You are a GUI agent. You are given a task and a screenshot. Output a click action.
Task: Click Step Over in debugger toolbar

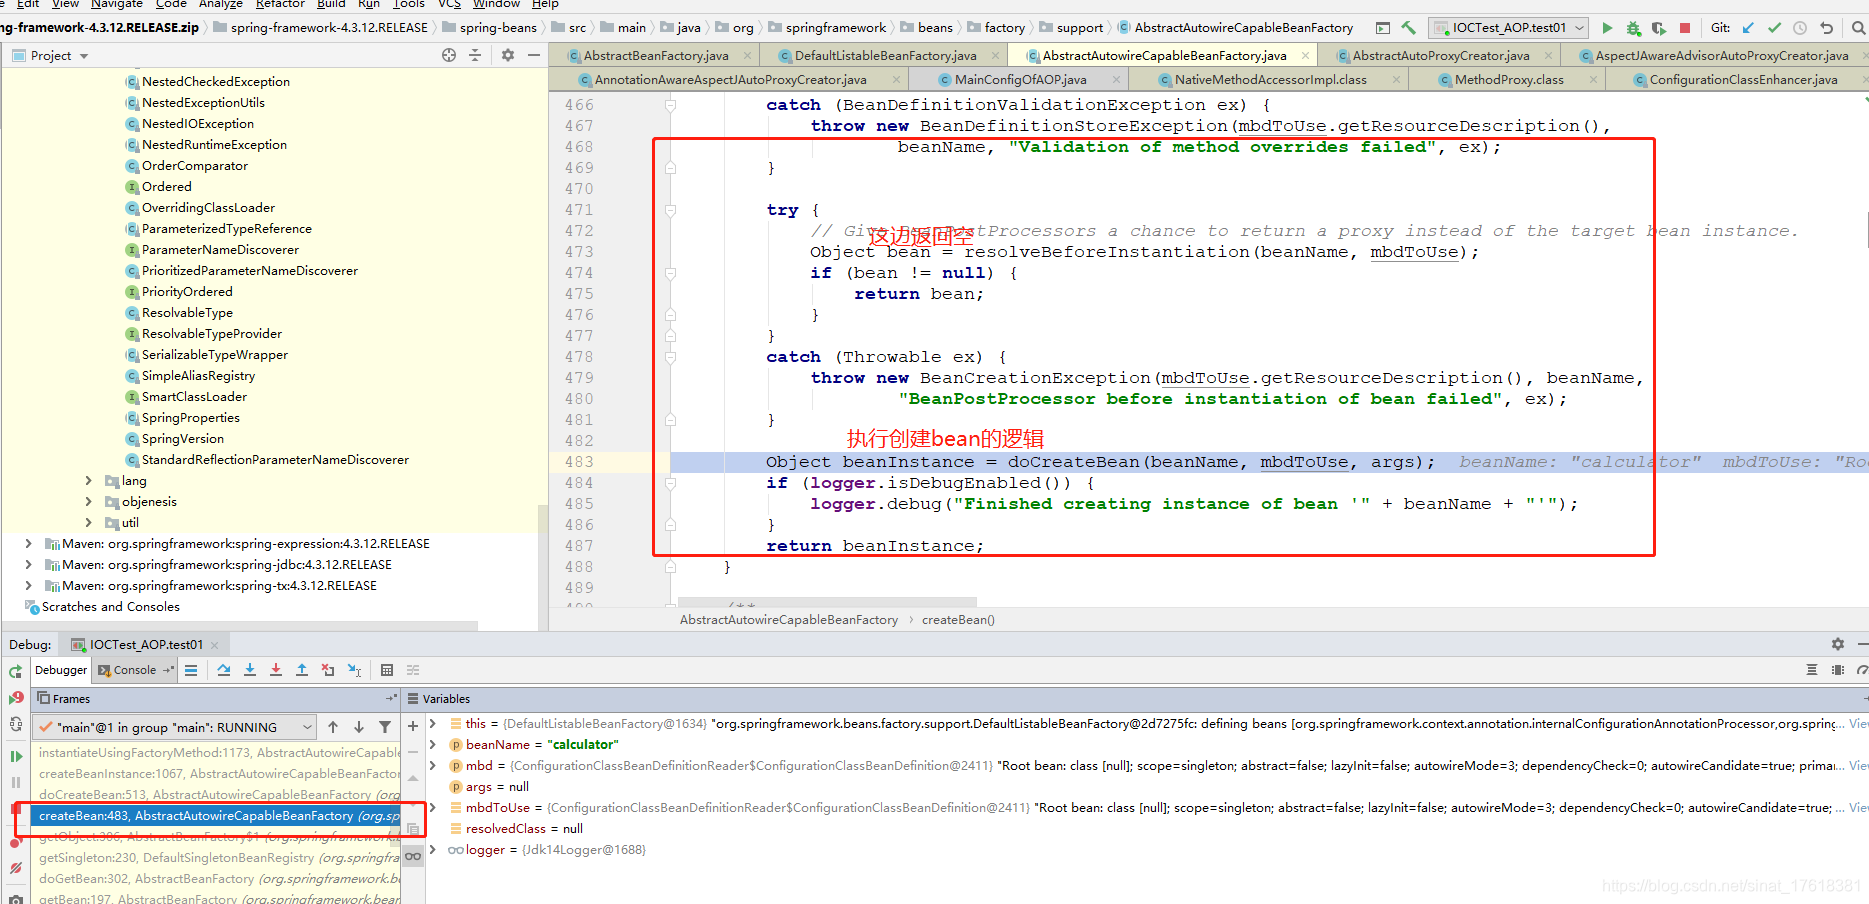coord(224,670)
